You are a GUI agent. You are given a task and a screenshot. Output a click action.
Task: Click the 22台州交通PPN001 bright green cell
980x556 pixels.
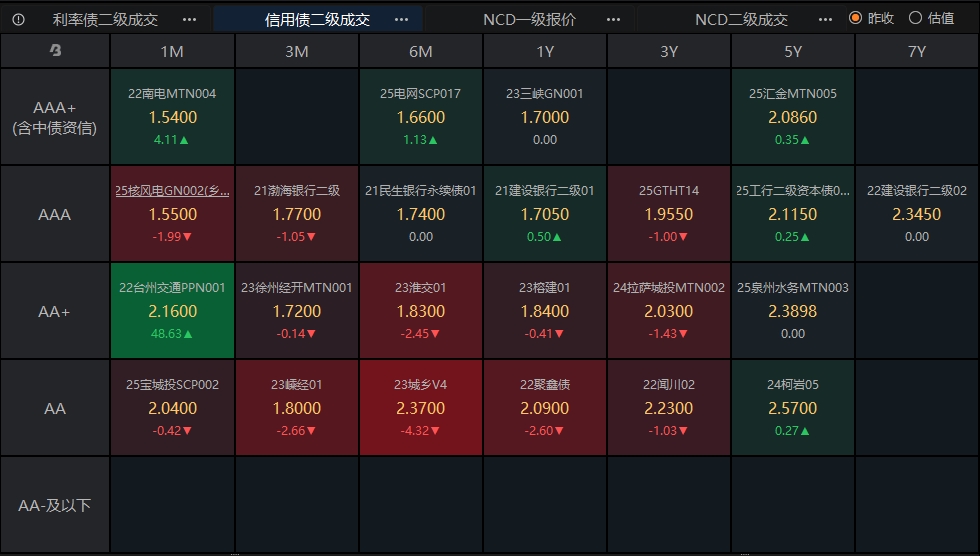point(172,310)
